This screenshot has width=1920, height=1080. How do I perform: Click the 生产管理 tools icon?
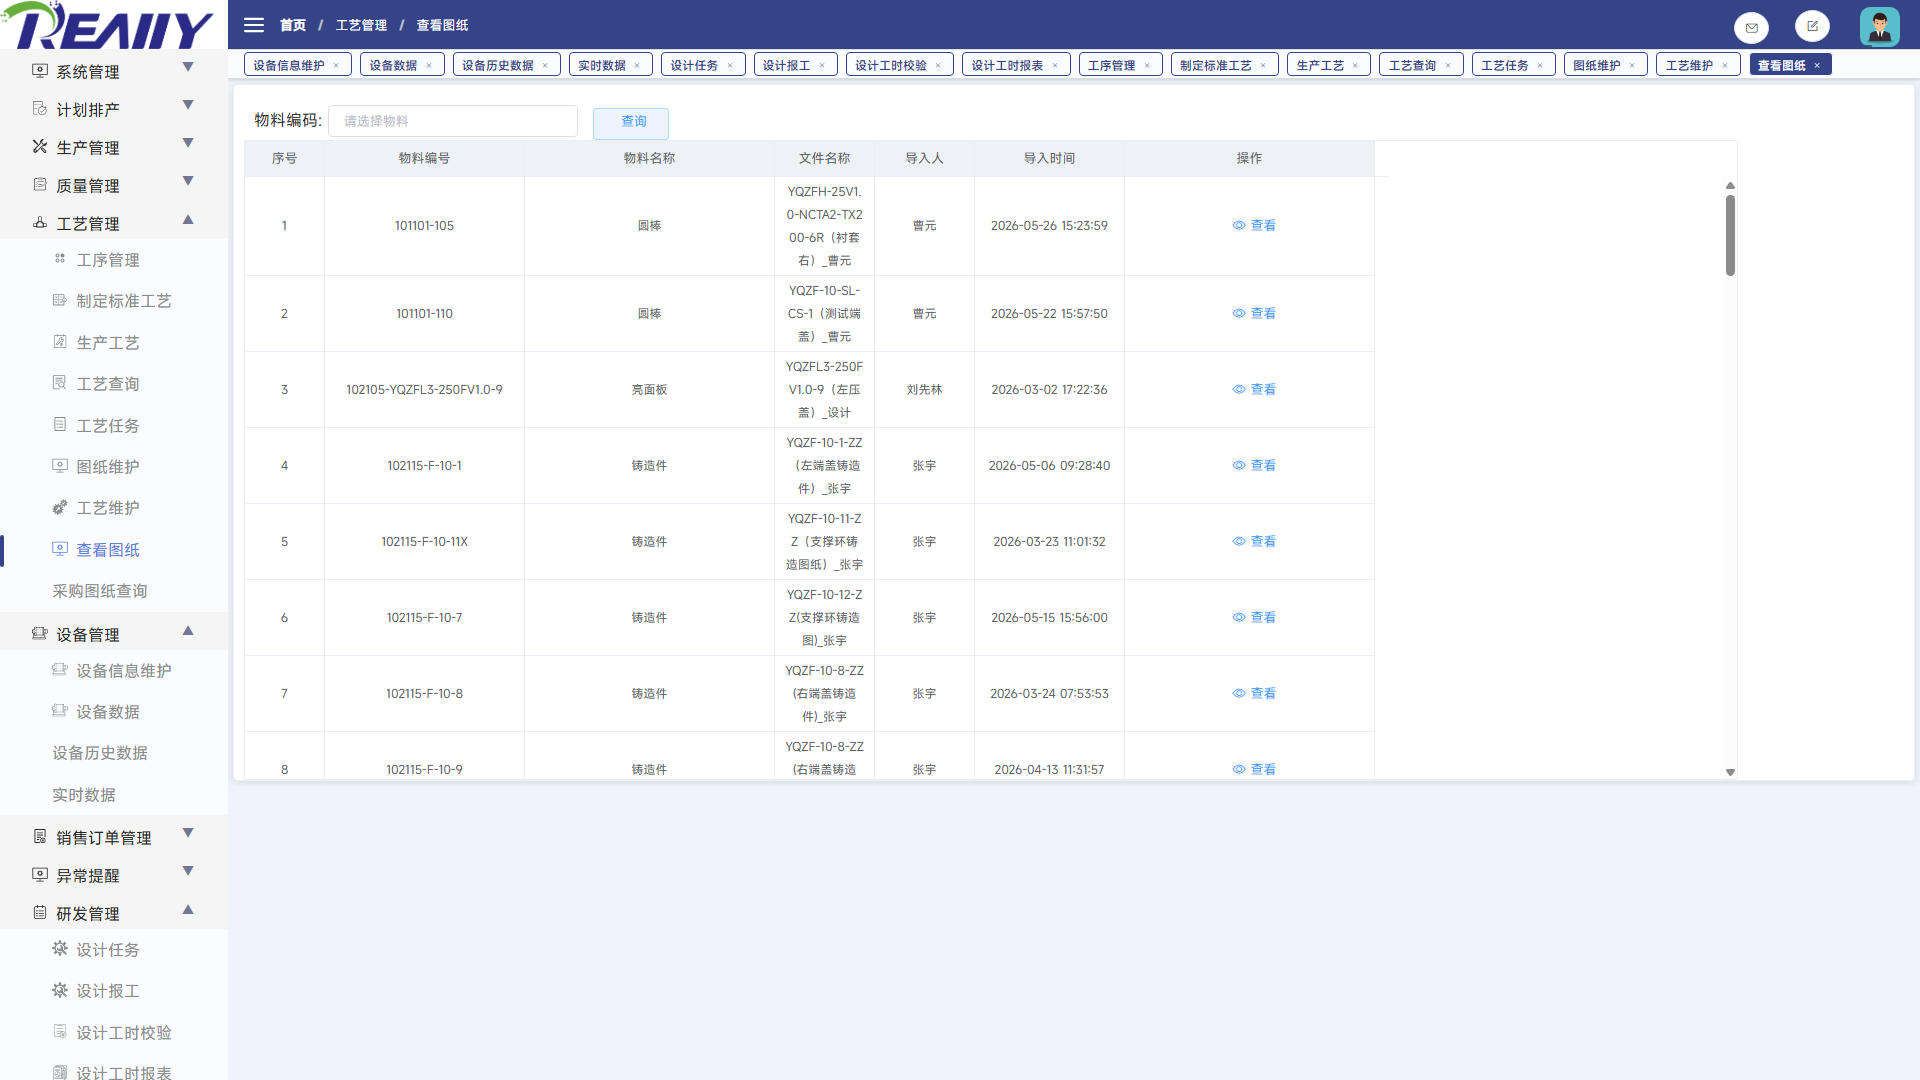(40, 147)
